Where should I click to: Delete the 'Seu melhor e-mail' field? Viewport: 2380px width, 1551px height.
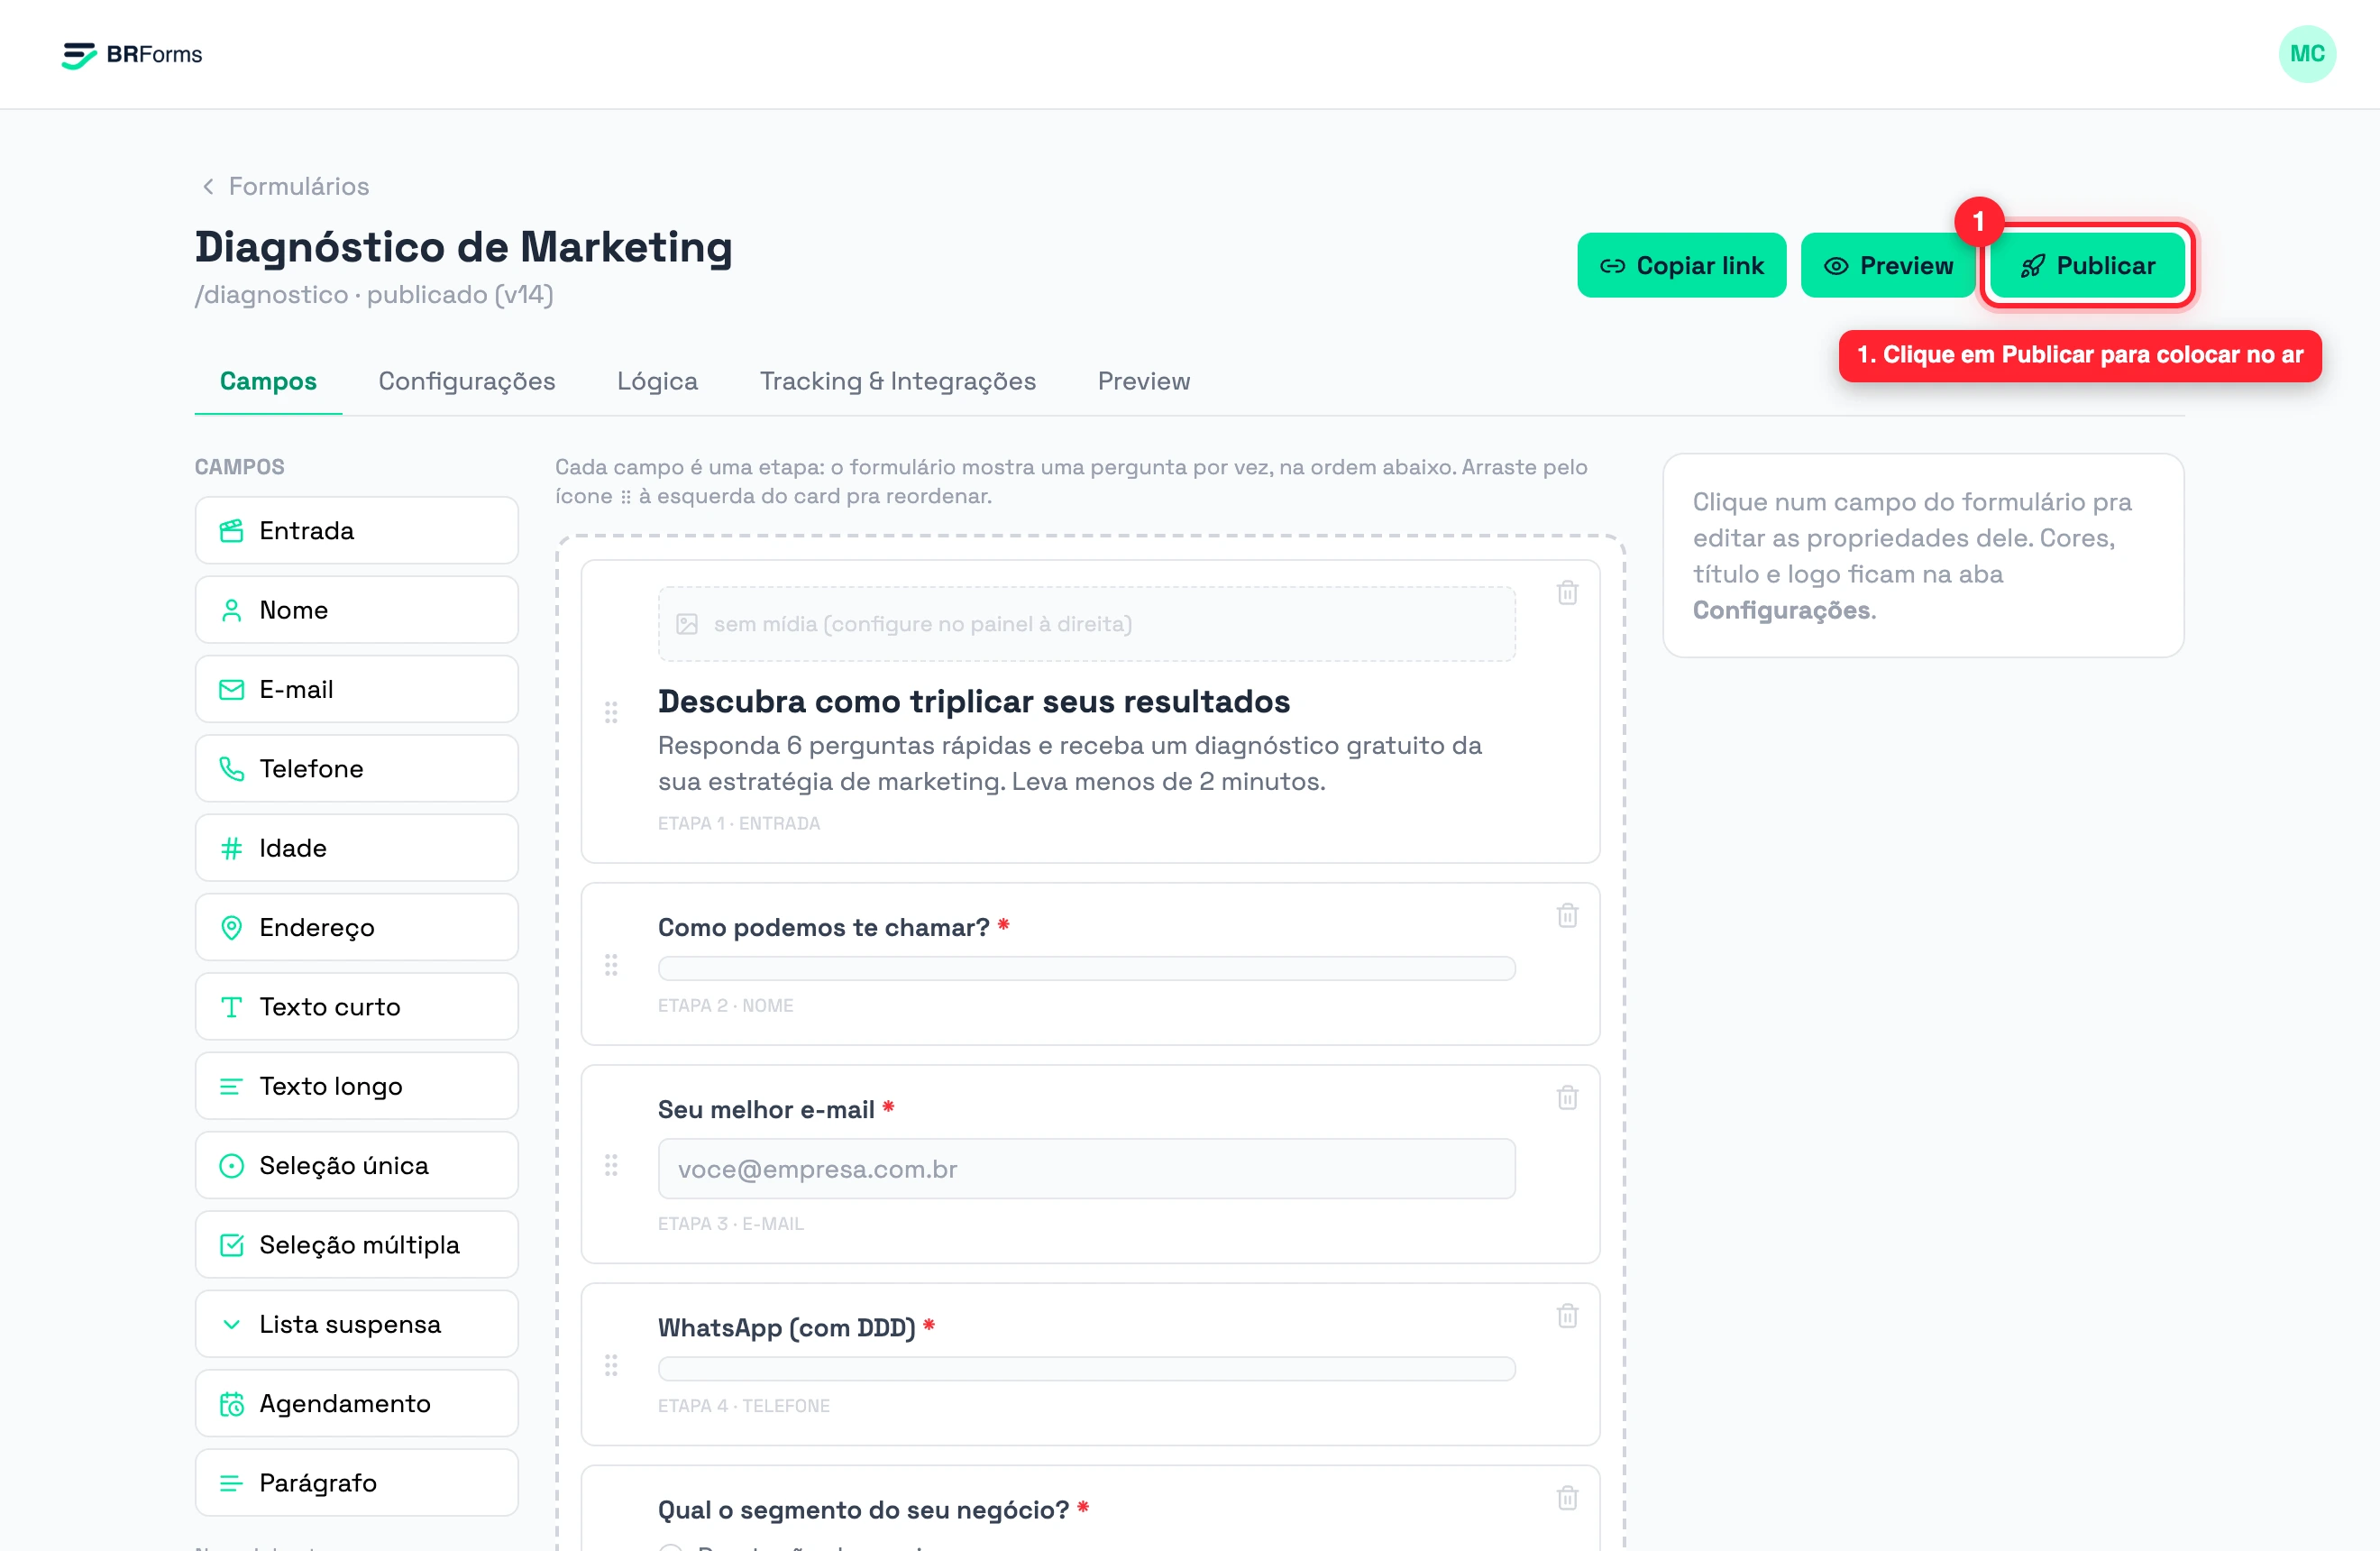coord(1567,1097)
